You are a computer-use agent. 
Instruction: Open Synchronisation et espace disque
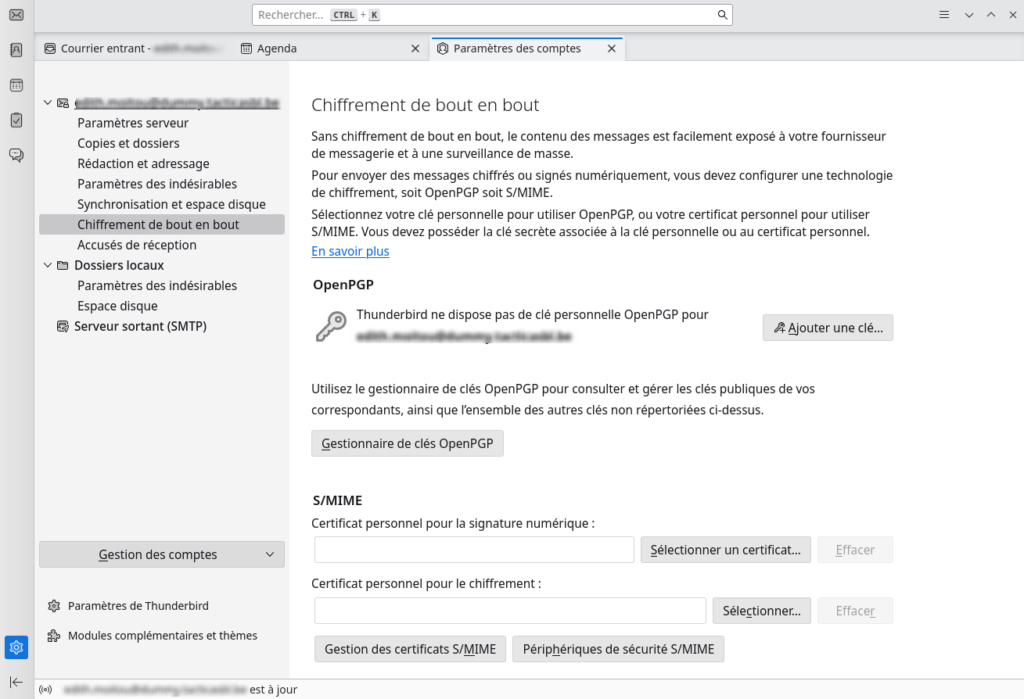pos(171,204)
